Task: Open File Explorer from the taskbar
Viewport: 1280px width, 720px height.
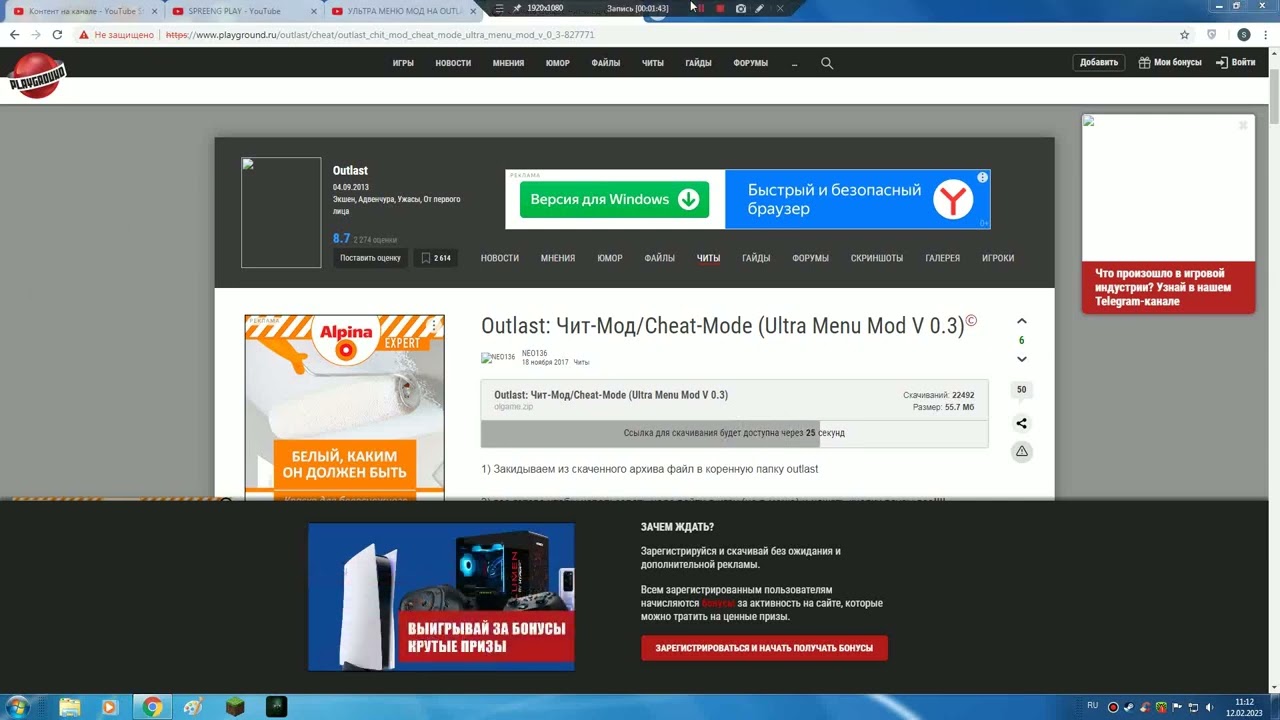Action: (69, 707)
